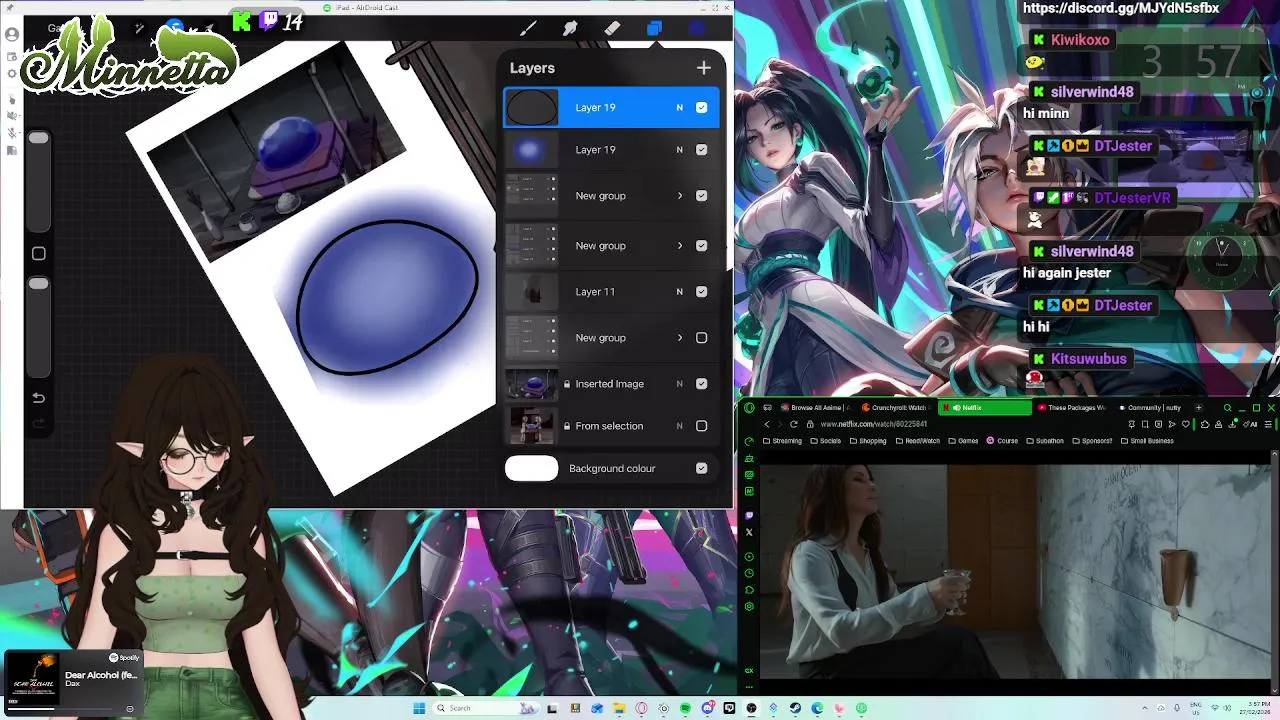Viewport: 1280px width, 720px height.
Task: Open Spotify from the taskbar
Action: point(685,708)
